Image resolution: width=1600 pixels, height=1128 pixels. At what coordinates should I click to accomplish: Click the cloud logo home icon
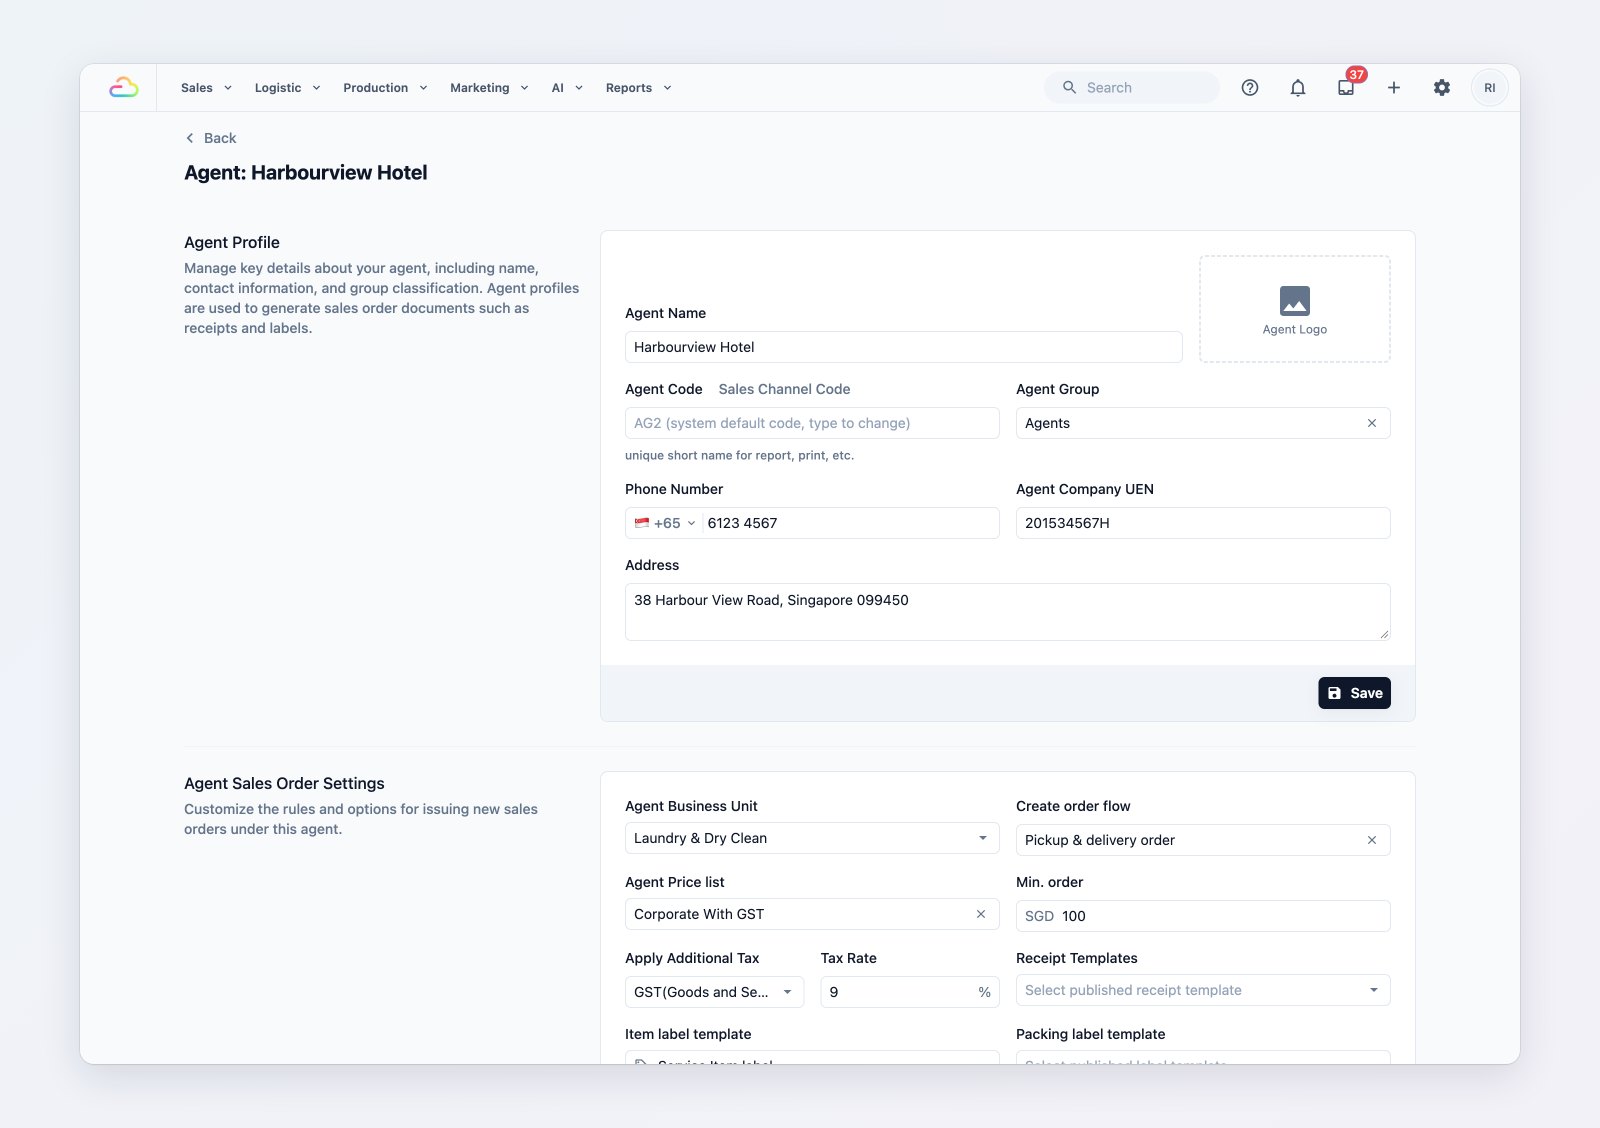124,88
